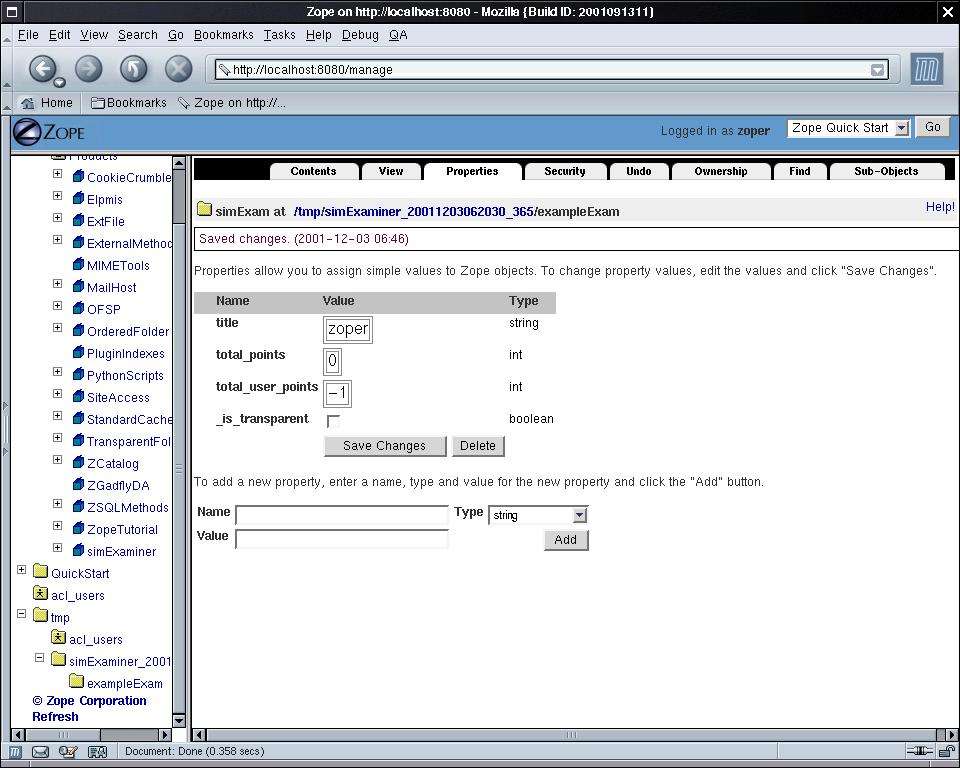Open the Sub-Objects tab

886,171
